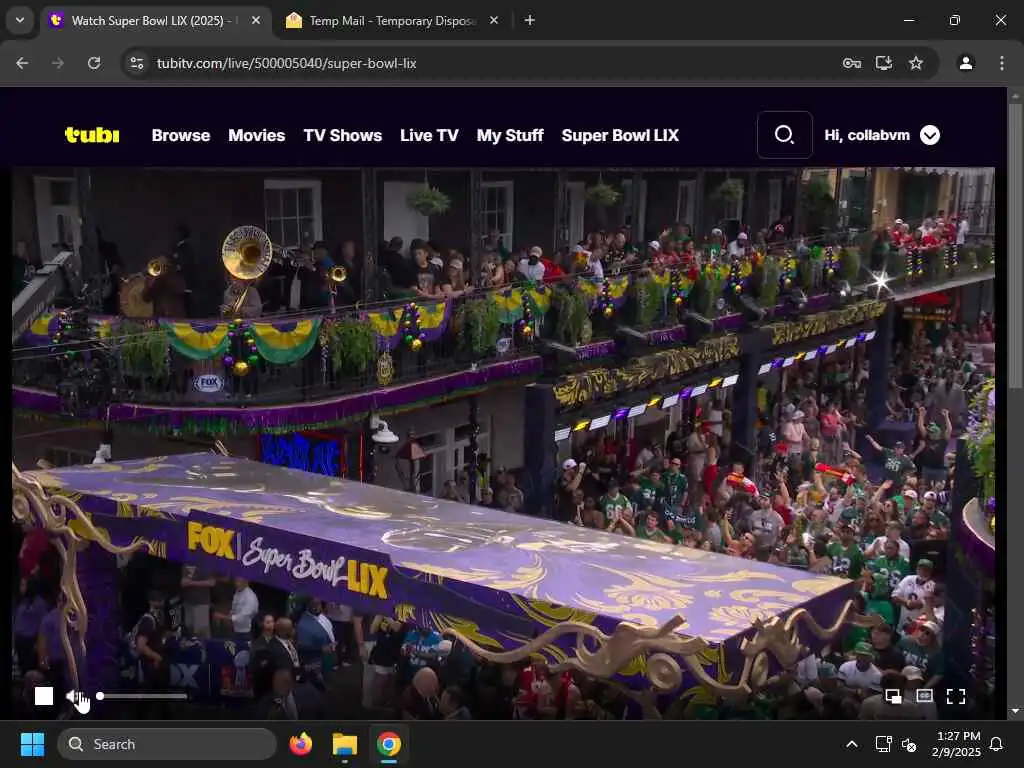
Task: Click the Hi, collabvm account label
Action: tap(867, 135)
